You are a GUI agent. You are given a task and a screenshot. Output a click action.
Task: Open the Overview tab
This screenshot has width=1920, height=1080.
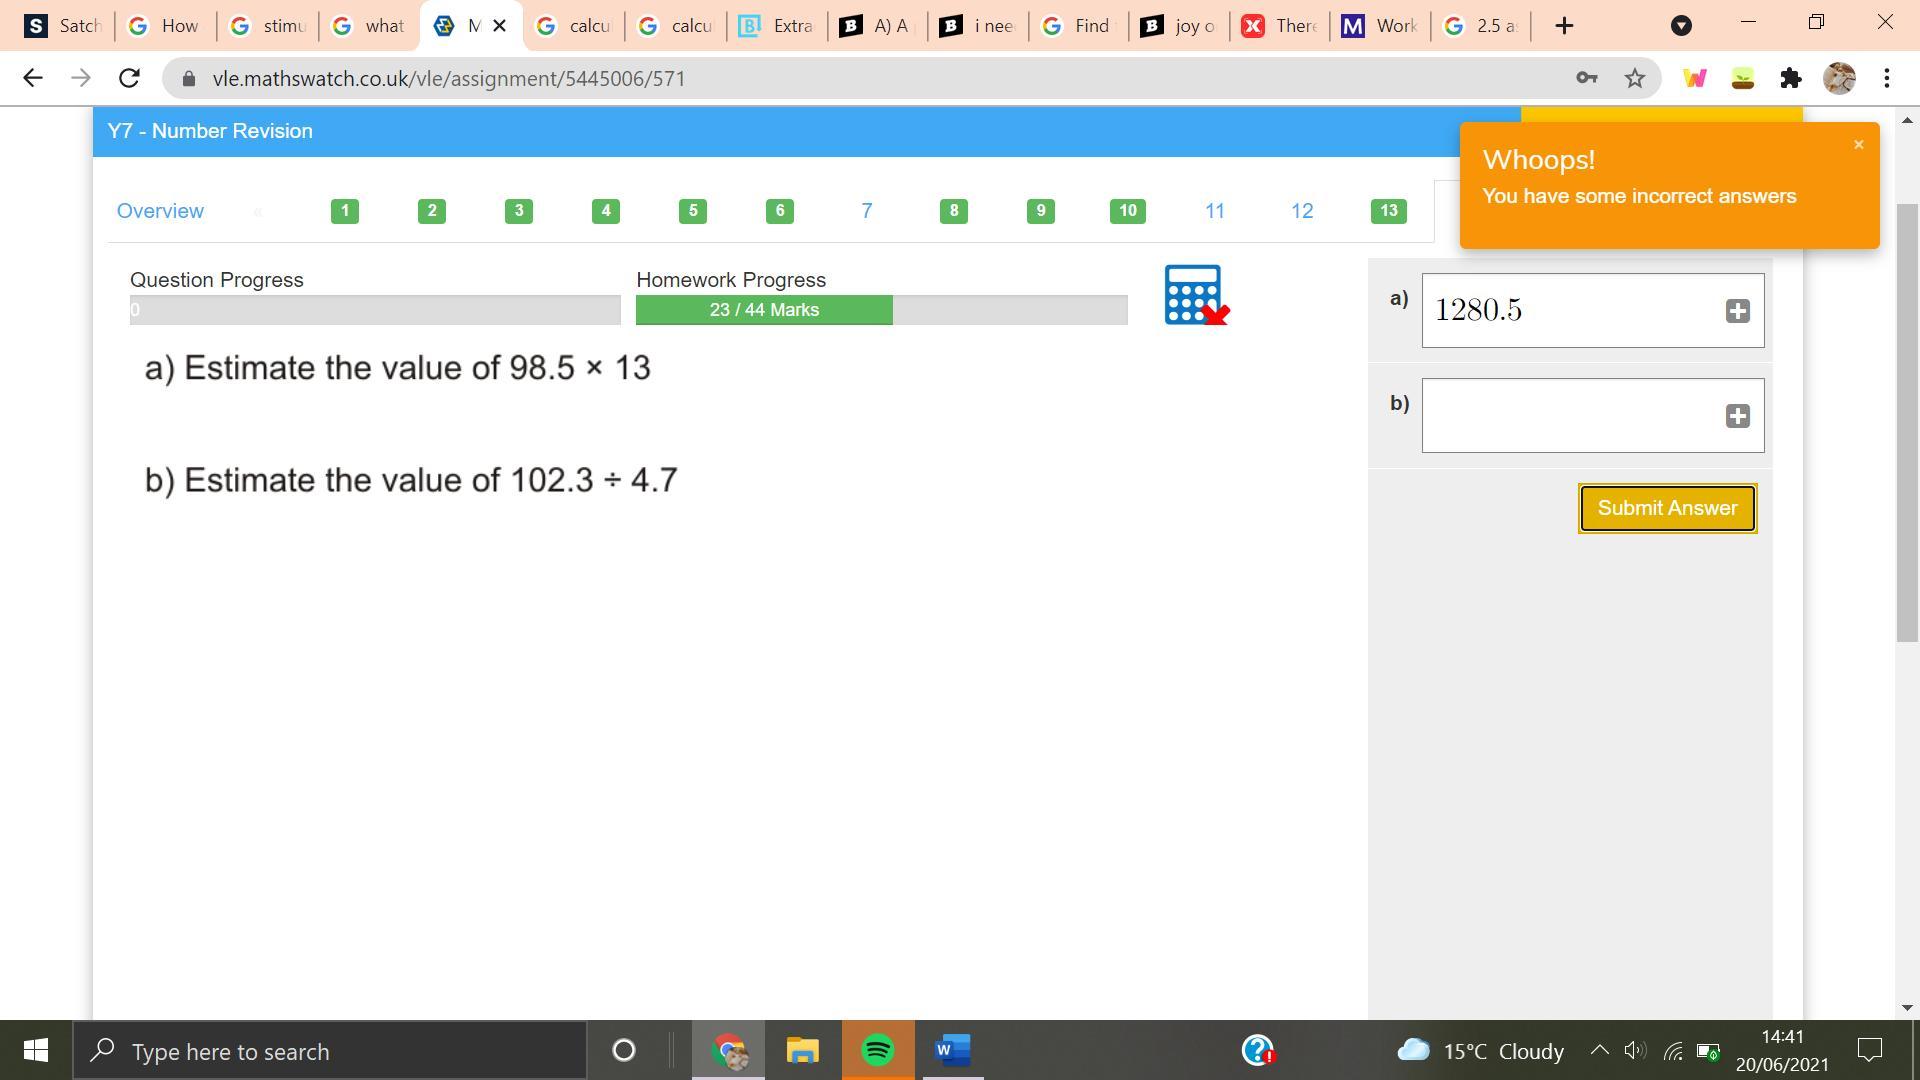coord(160,211)
